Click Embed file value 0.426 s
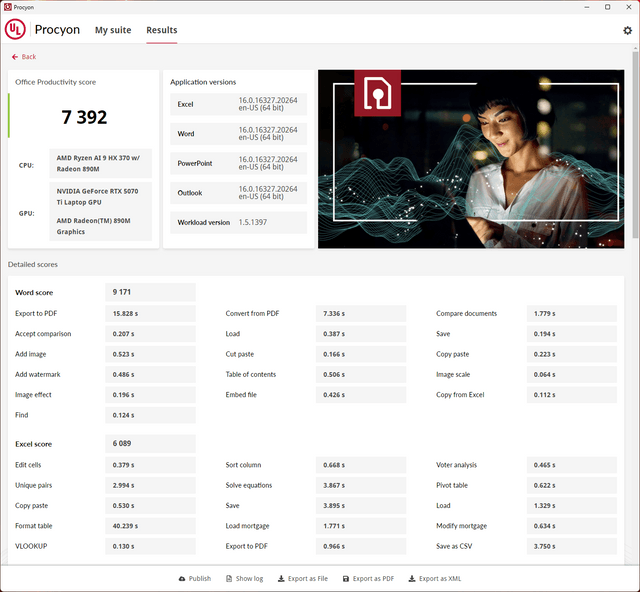The image size is (640, 592). pos(361,395)
